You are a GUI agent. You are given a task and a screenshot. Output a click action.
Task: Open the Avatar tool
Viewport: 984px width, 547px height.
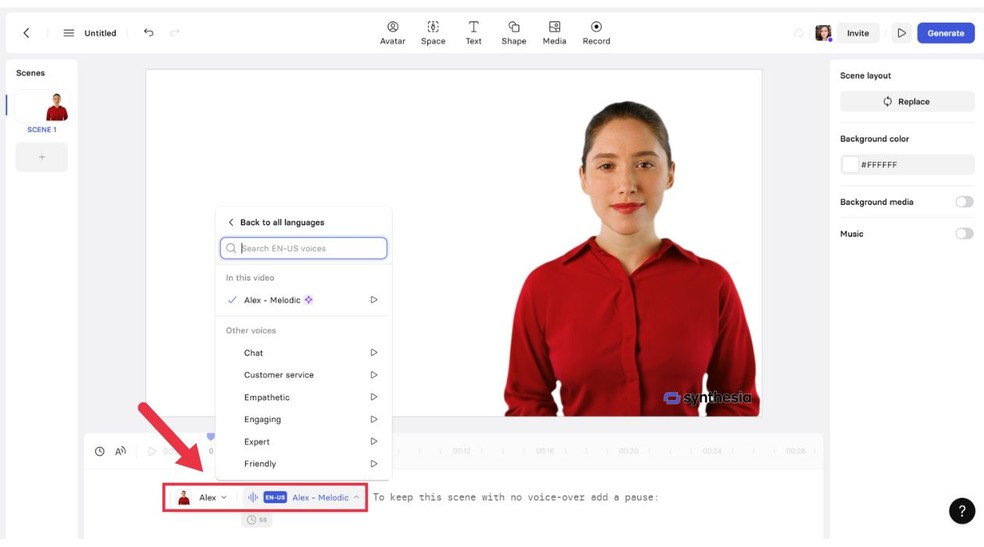tap(392, 32)
